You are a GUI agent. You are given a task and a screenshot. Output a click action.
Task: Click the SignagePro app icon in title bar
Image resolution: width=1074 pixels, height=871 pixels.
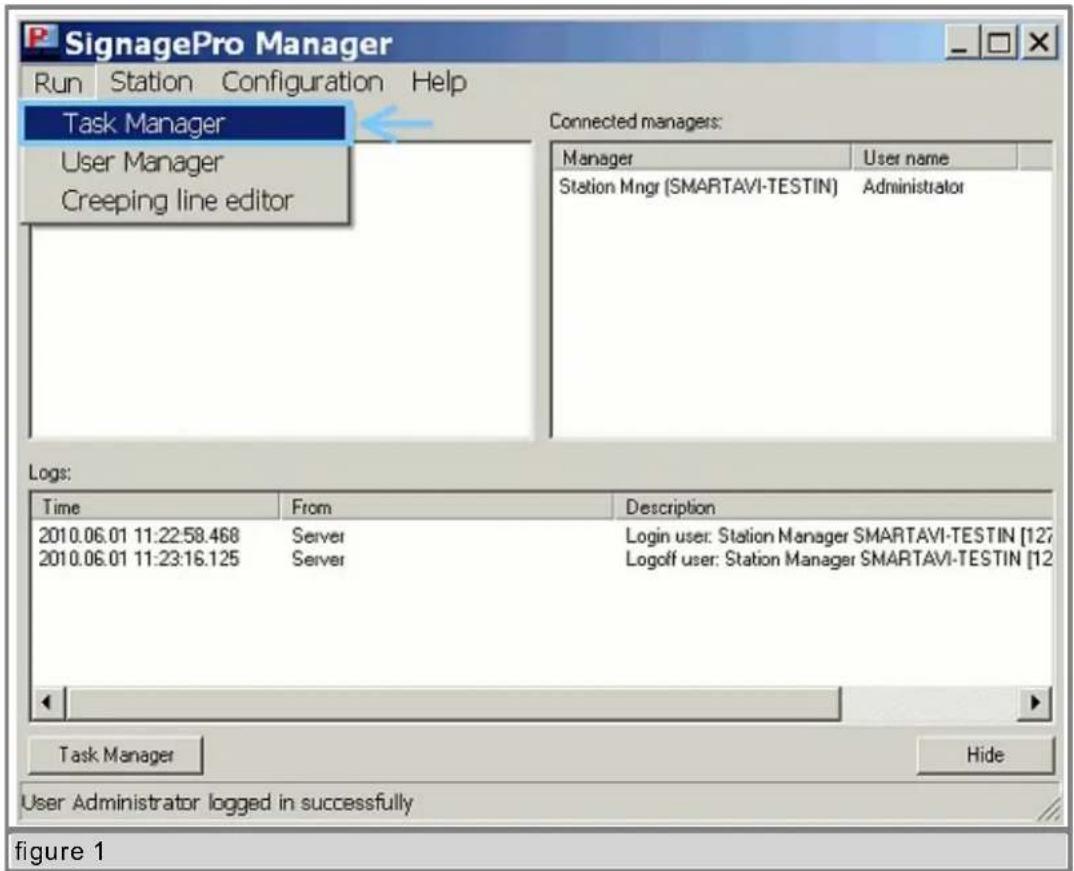tap(40, 40)
